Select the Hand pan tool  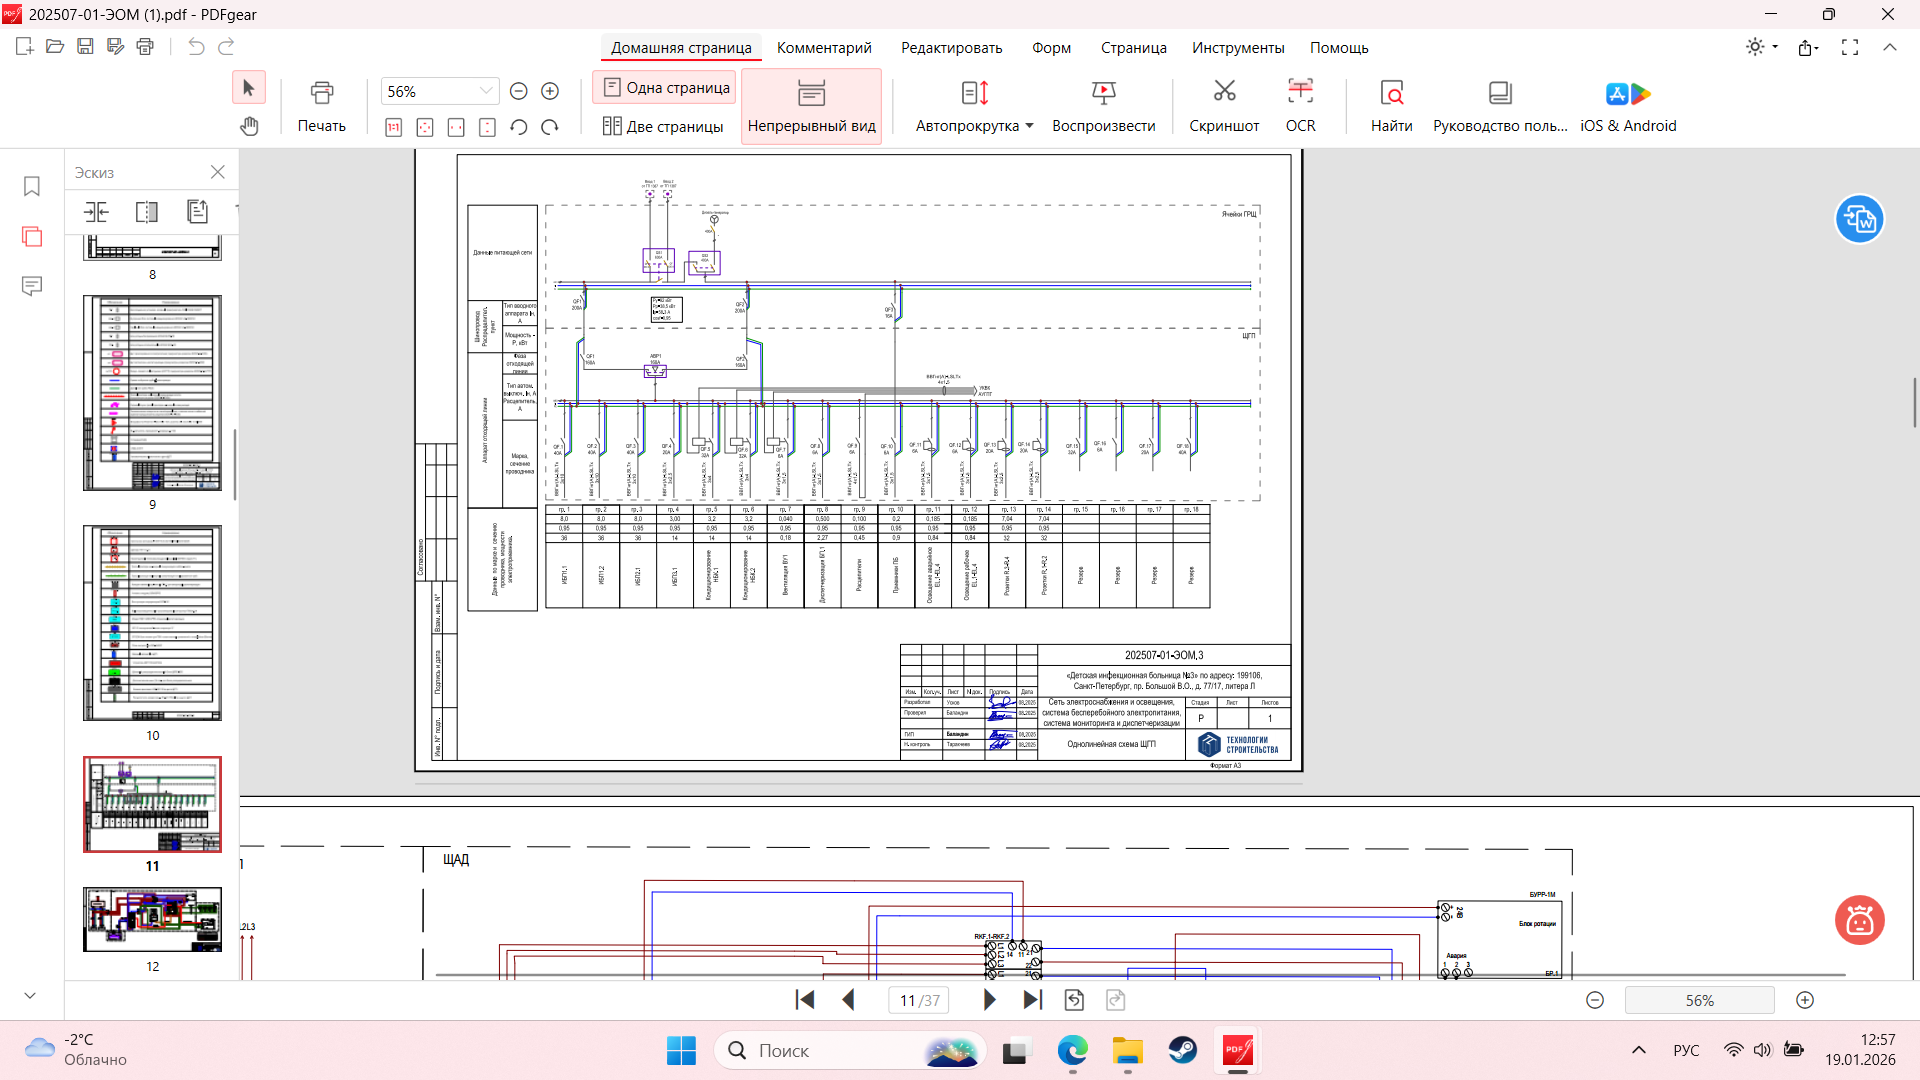pos(249,126)
